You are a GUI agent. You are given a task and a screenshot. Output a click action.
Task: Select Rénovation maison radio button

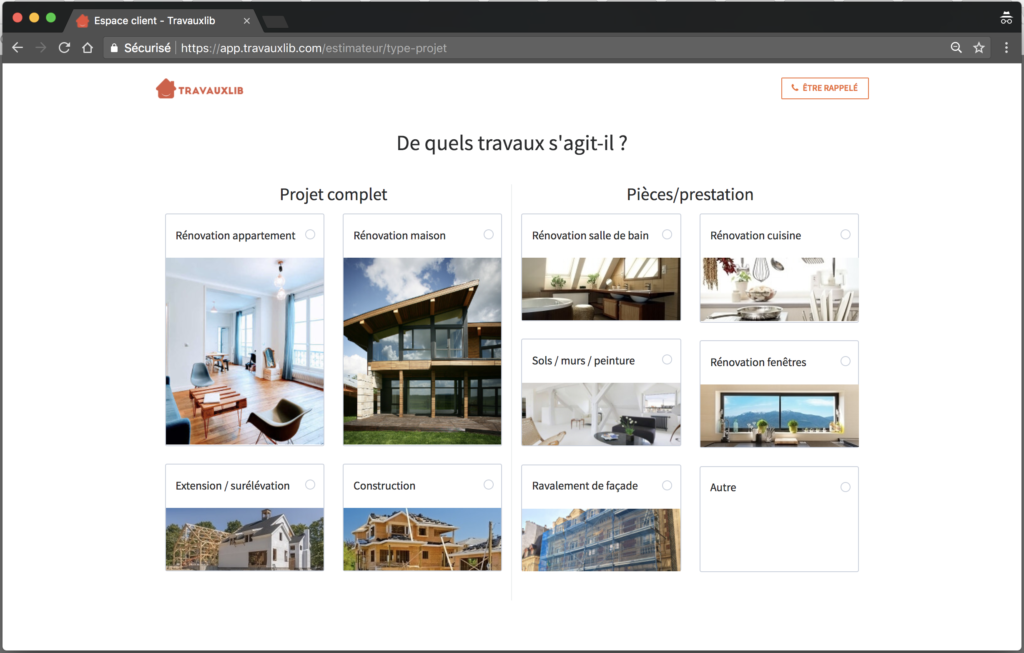[x=488, y=234]
